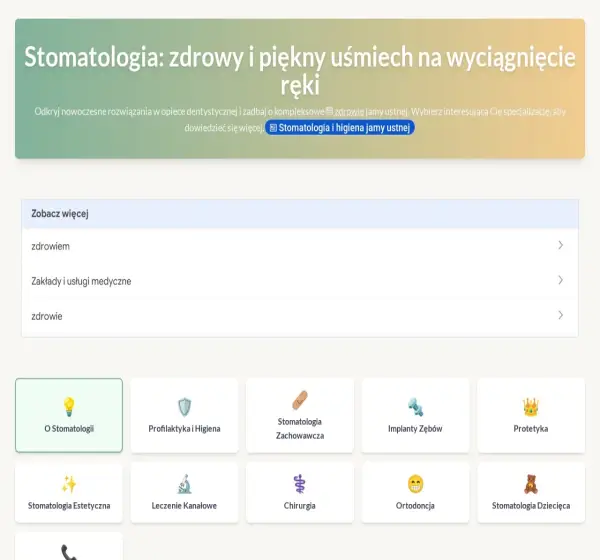The width and height of the screenshot is (600, 560).
Task: Click the lightbulb icon in O Stomatologii
Action: coord(69,407)
